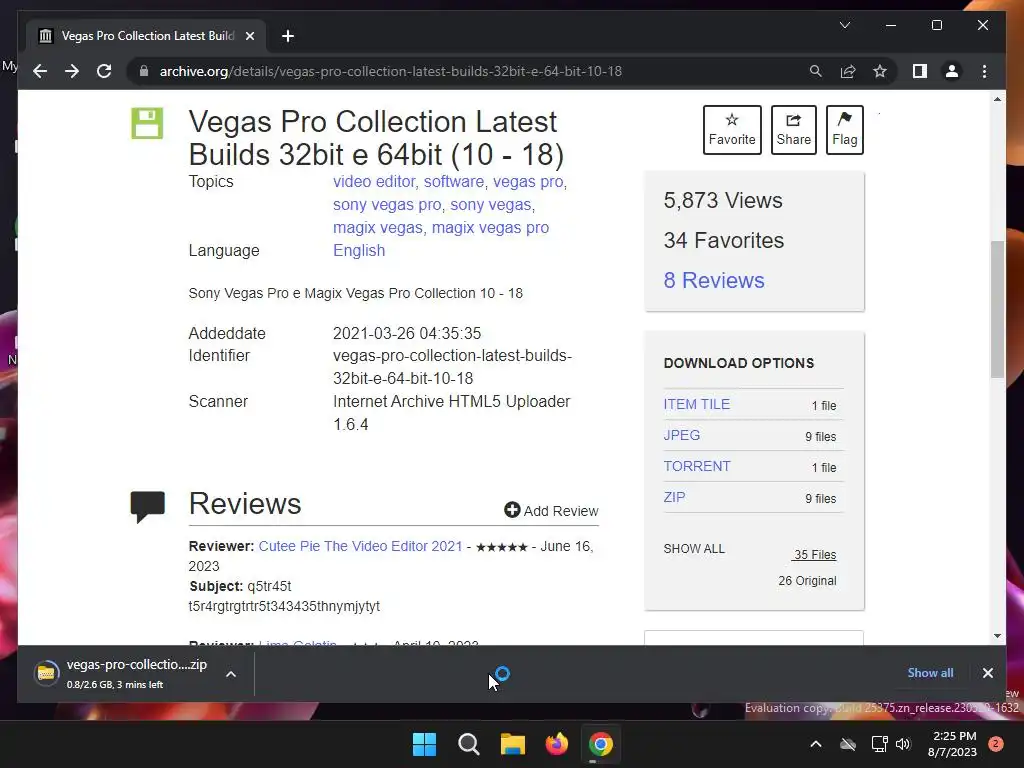The image size is (1024, 768).
Task: Open the magix vegas pro topic link
Action: pyautogui.click(x=490, y=228)
